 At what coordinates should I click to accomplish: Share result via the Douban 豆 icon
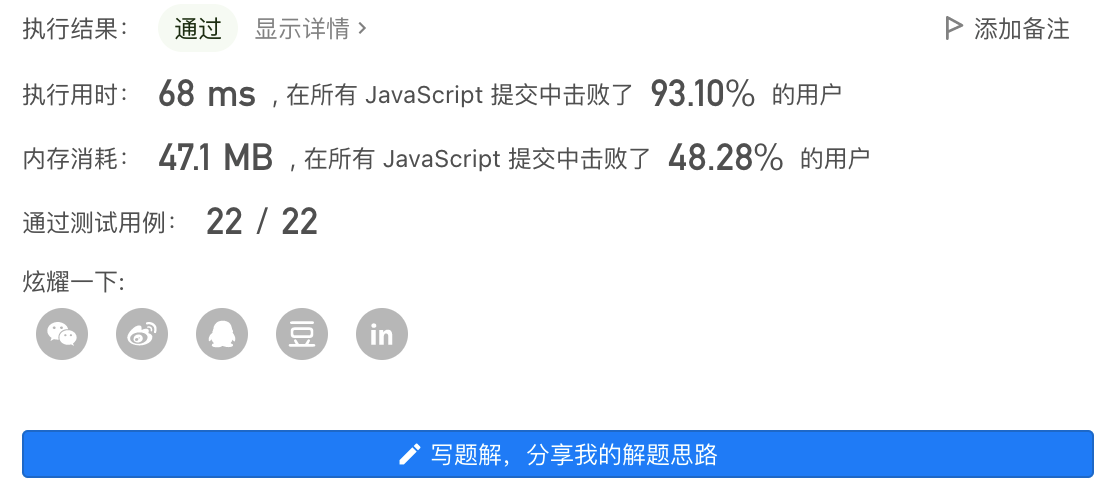[x=302, y=334]
